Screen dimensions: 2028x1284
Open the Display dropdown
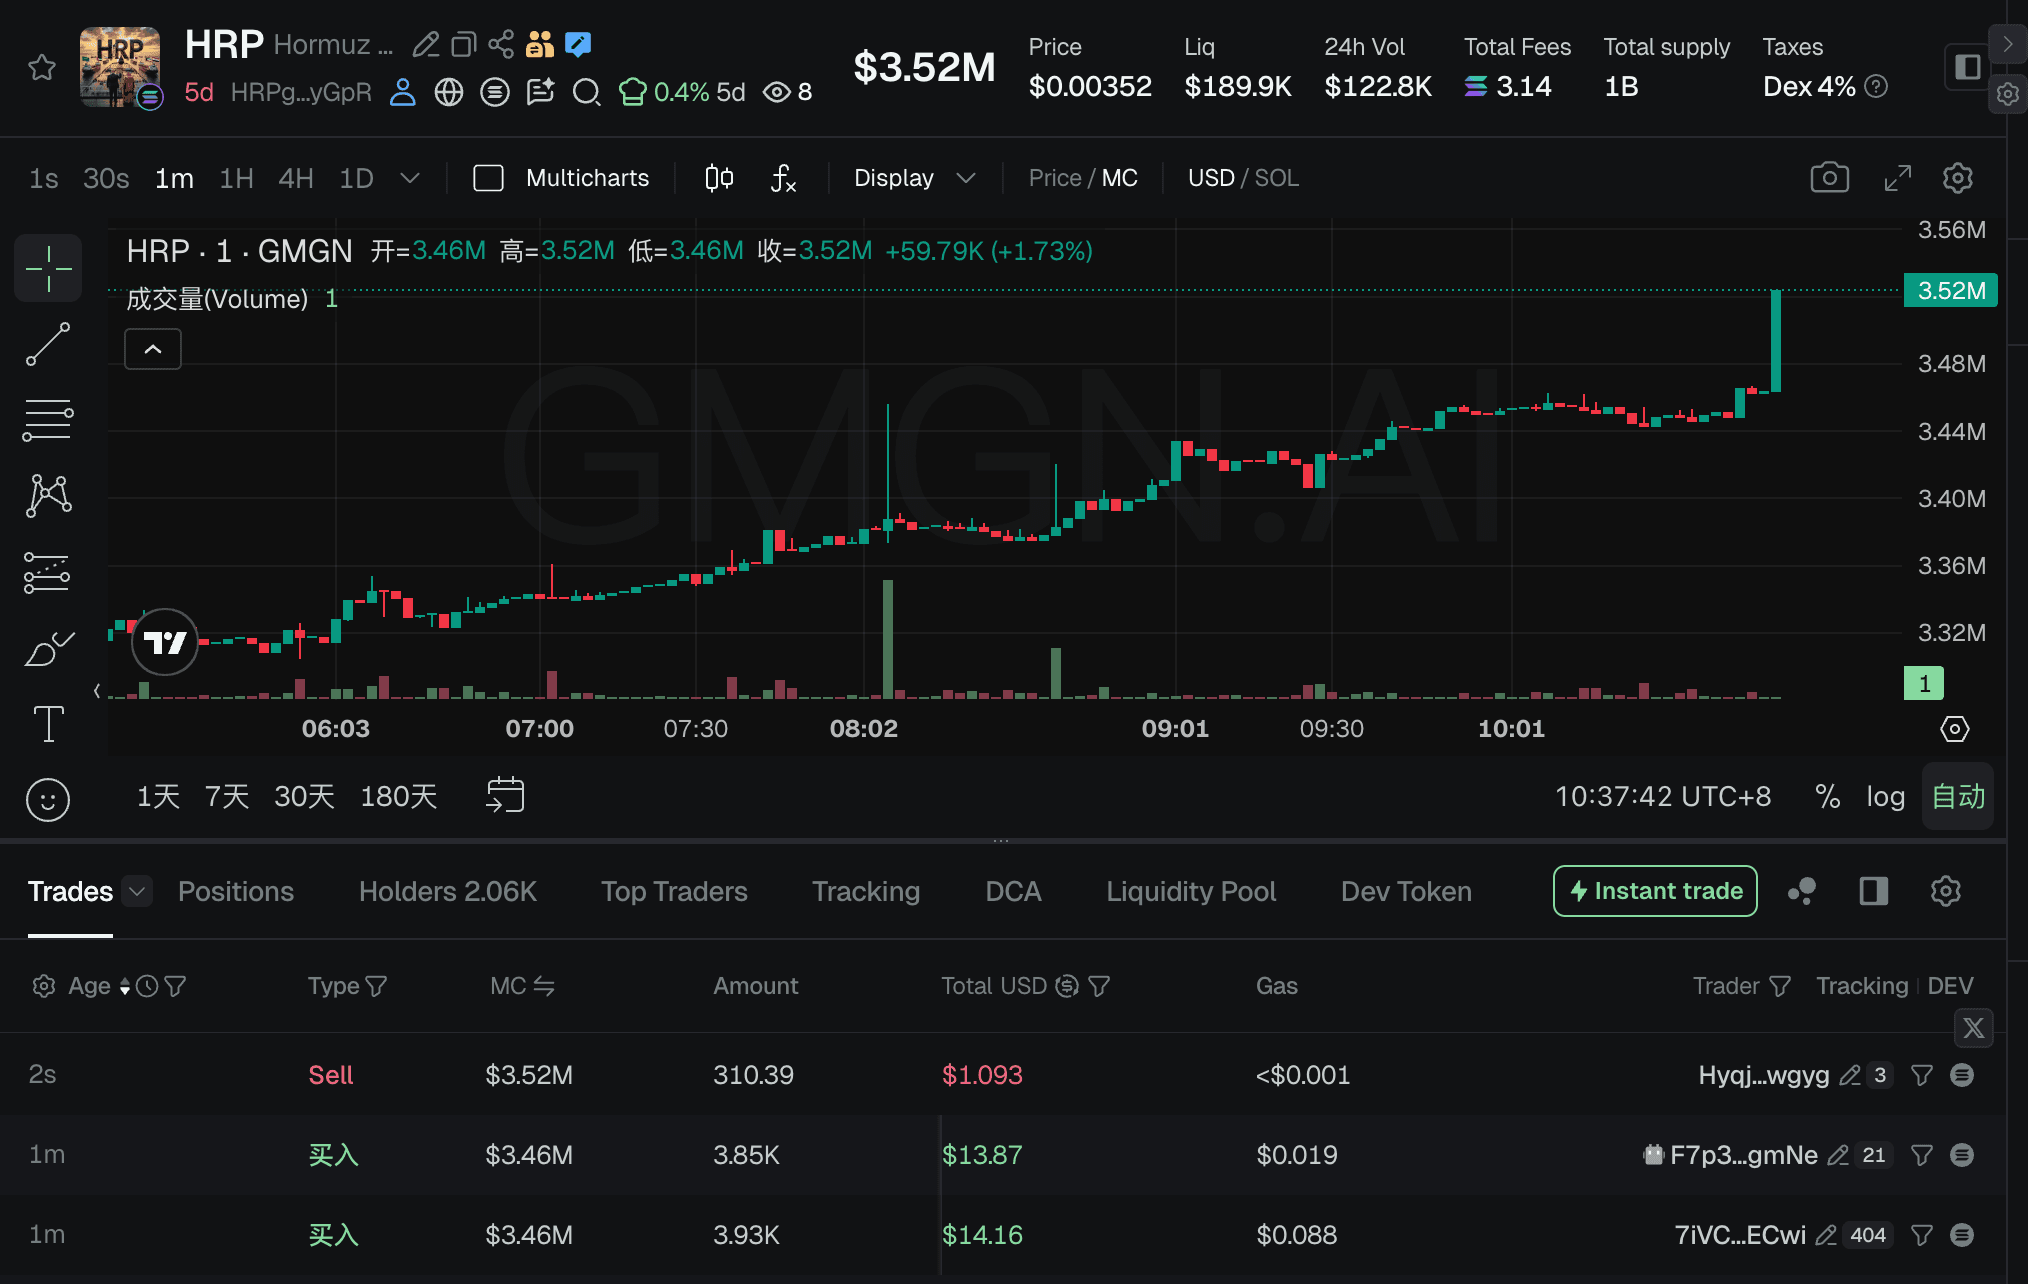[914, 178]
